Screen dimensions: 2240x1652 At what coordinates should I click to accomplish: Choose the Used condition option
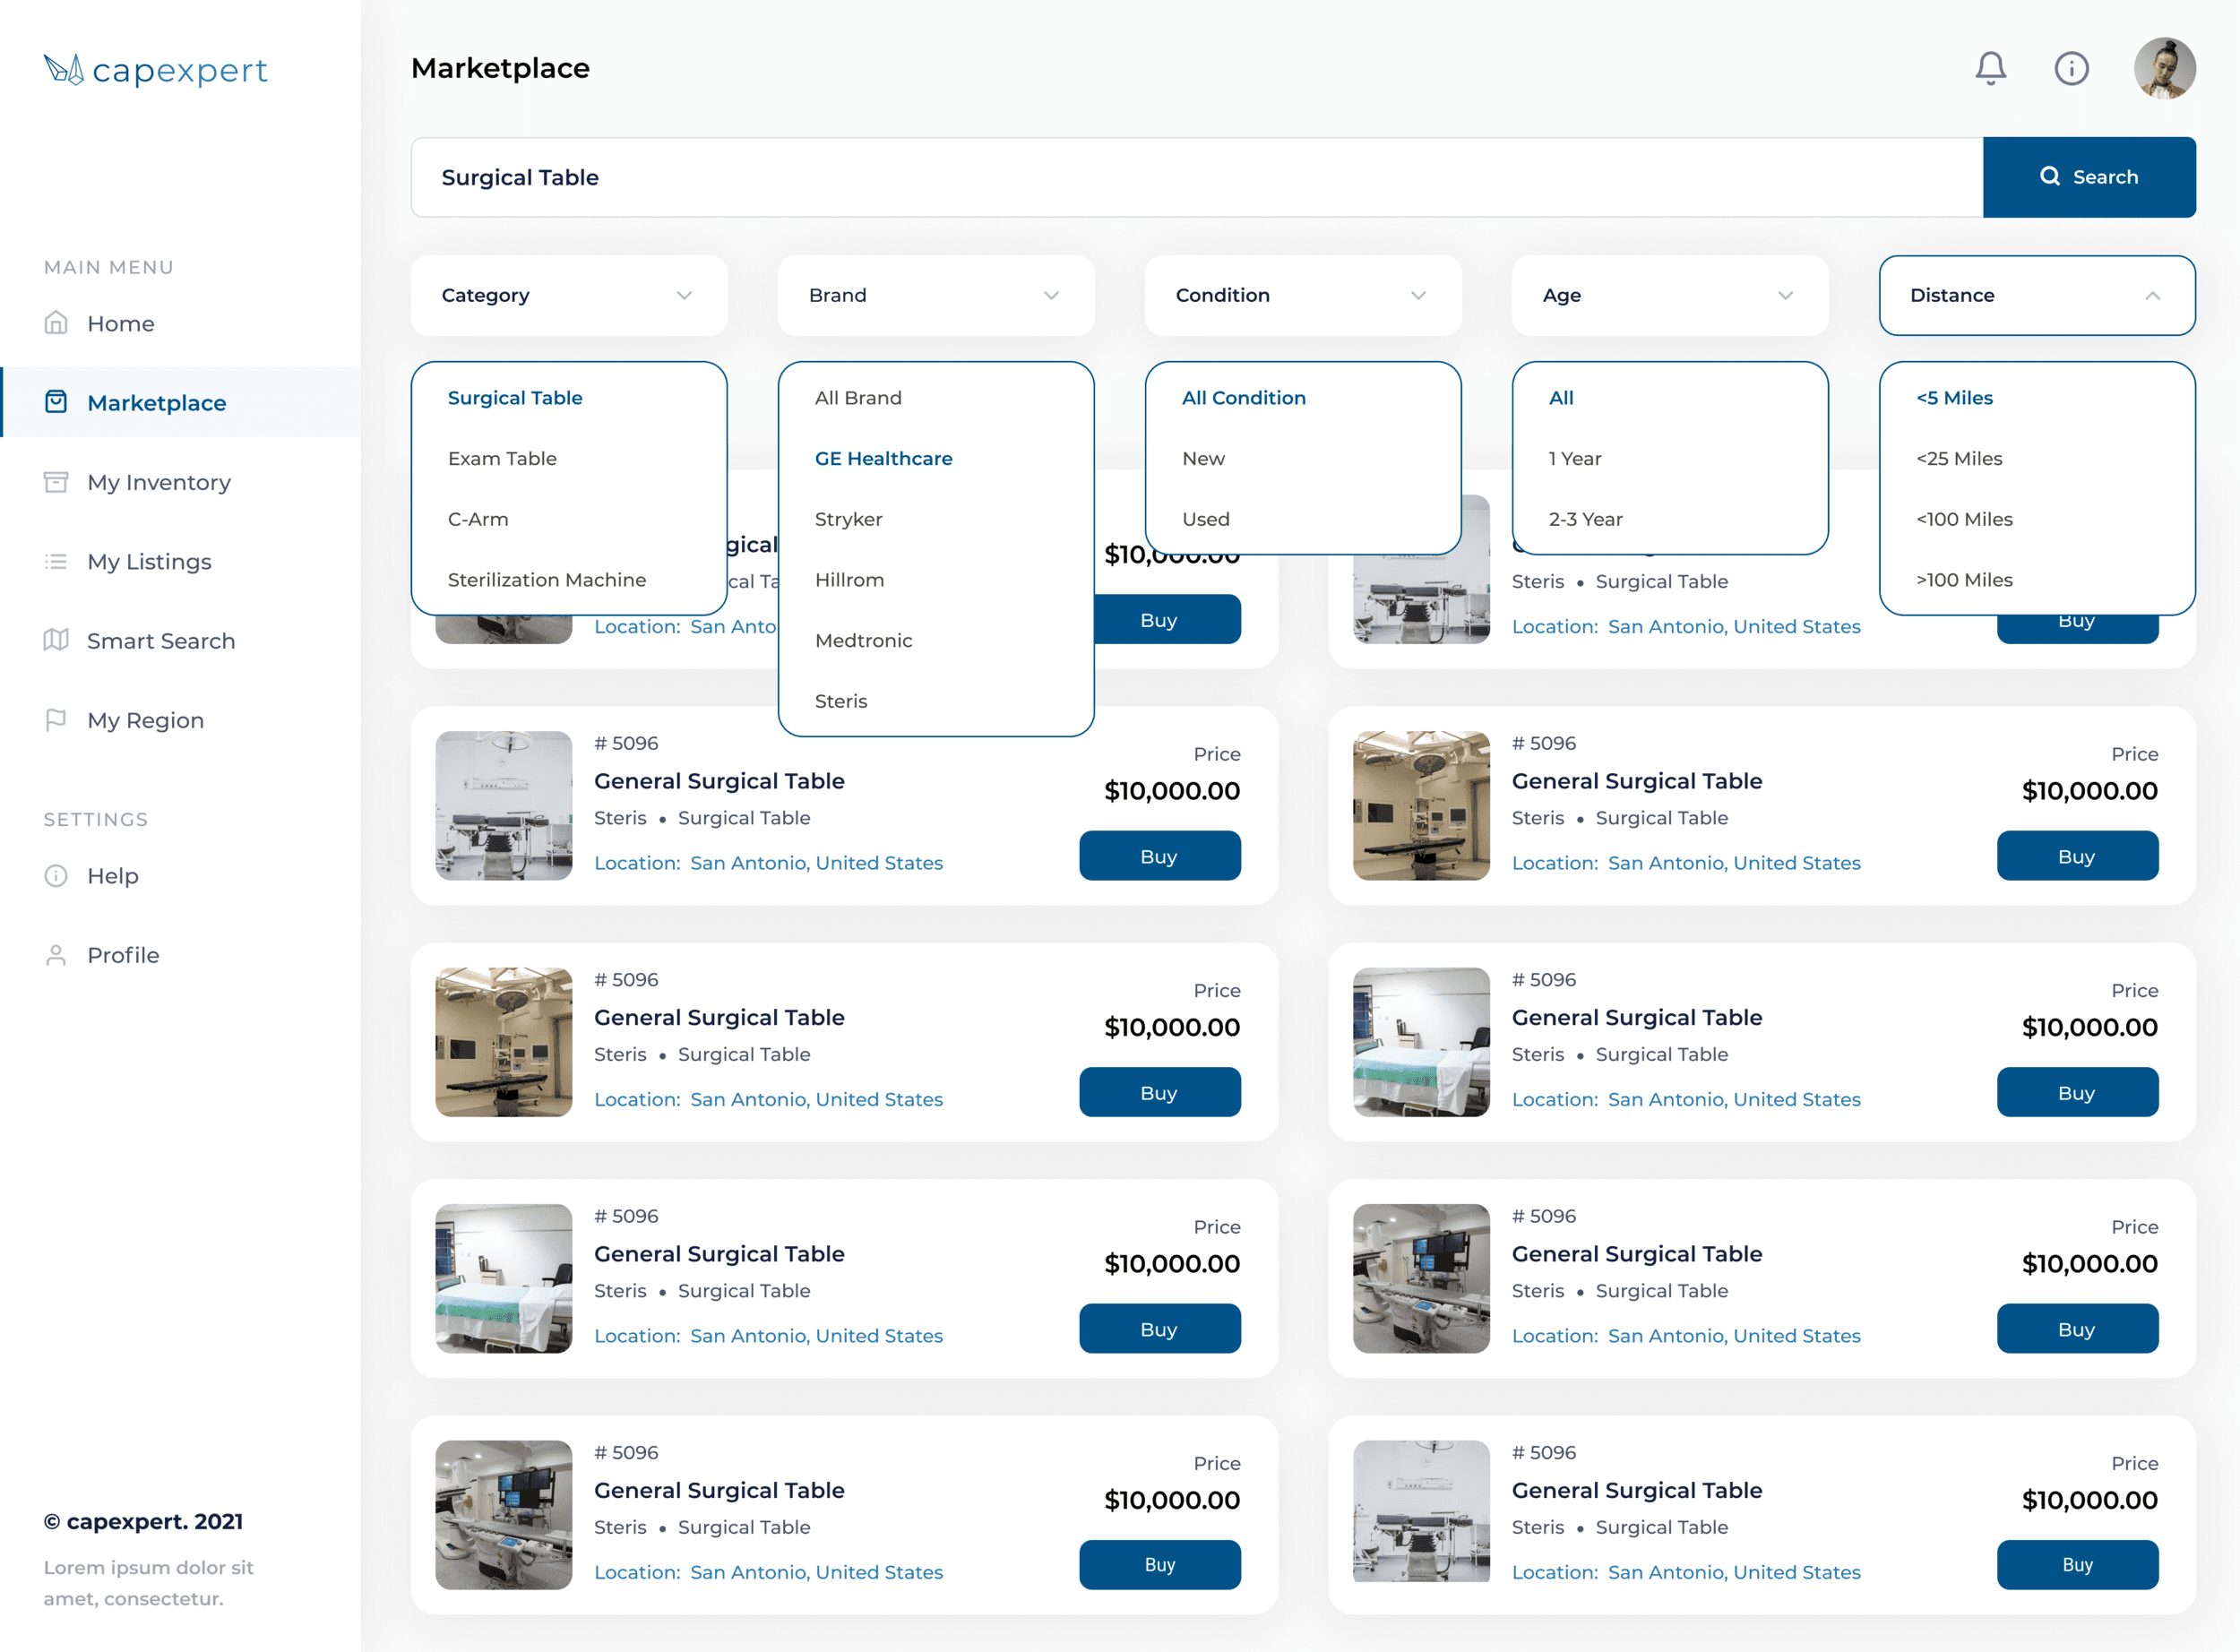coord(1205,519)
